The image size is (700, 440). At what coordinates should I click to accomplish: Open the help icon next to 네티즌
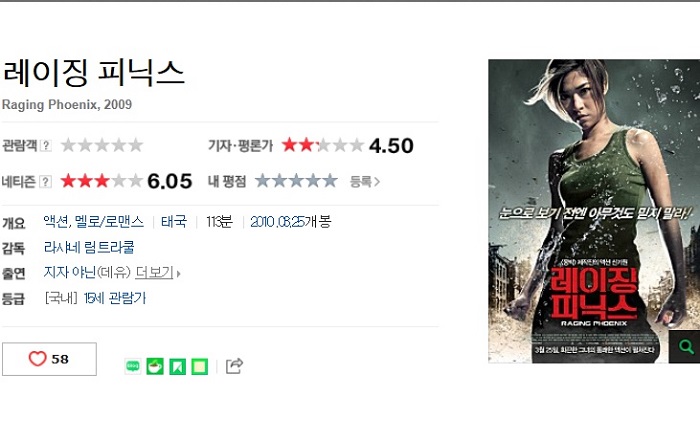[x=46, y=182]
